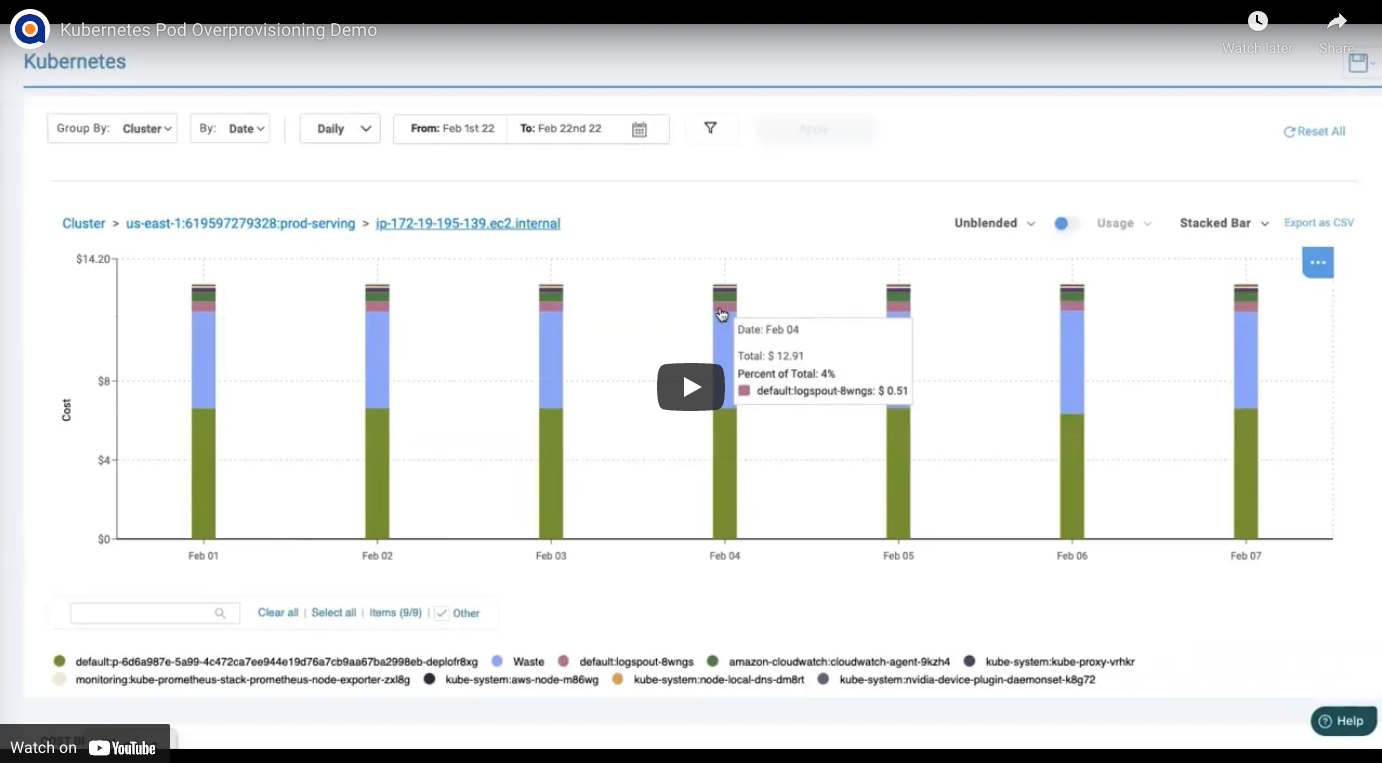Toggle kube-system:kube-proxy-vrhkr legend item

point(1049,662)
